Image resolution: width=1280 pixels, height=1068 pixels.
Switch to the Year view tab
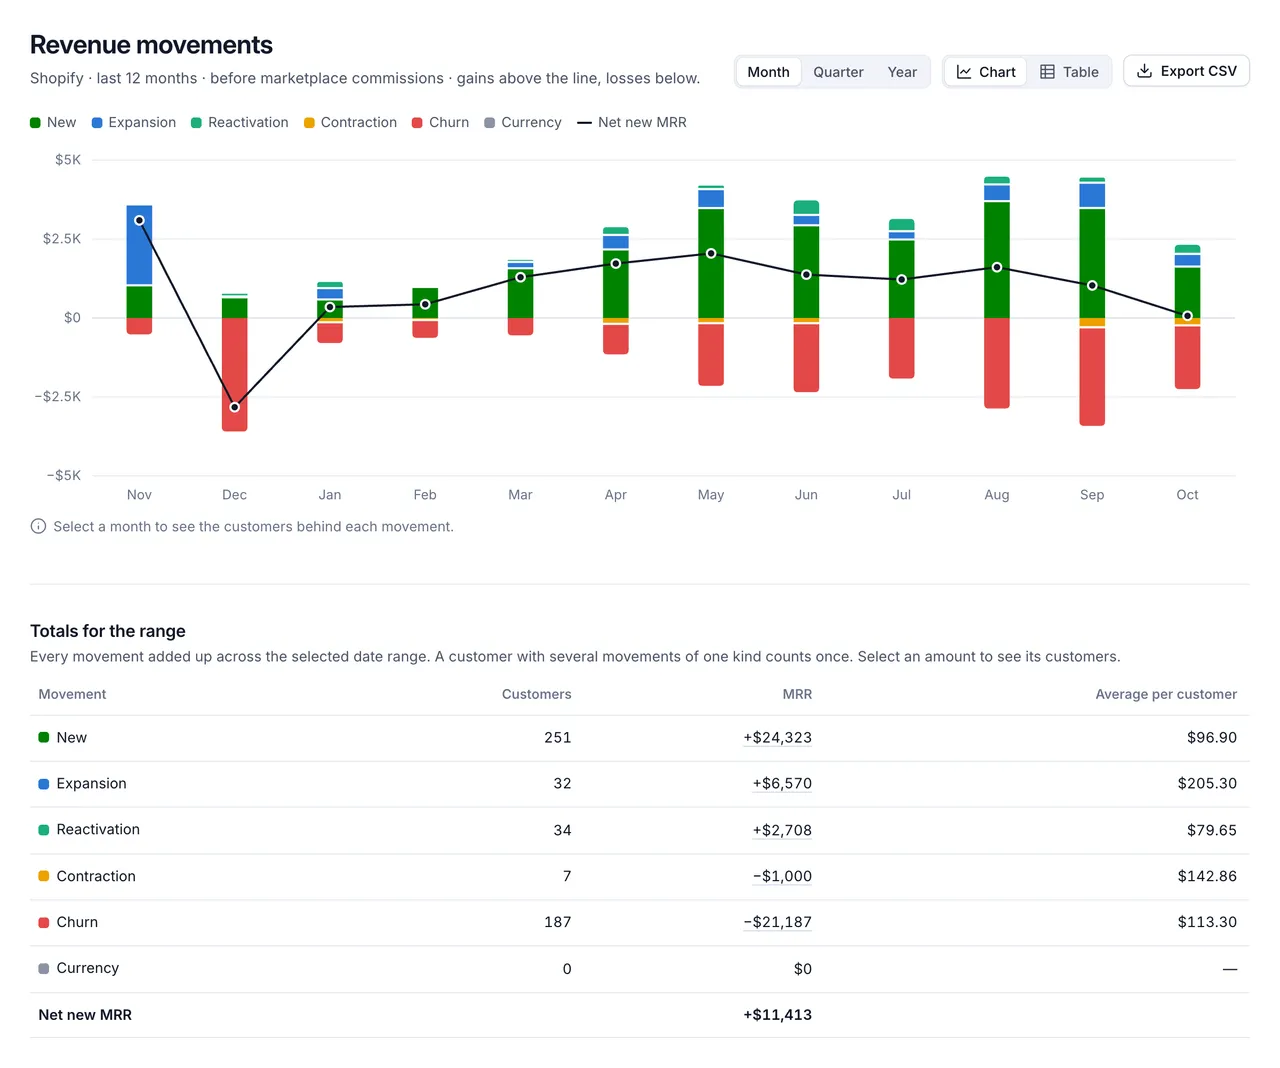pyautogui.click(x=902, y=72)
